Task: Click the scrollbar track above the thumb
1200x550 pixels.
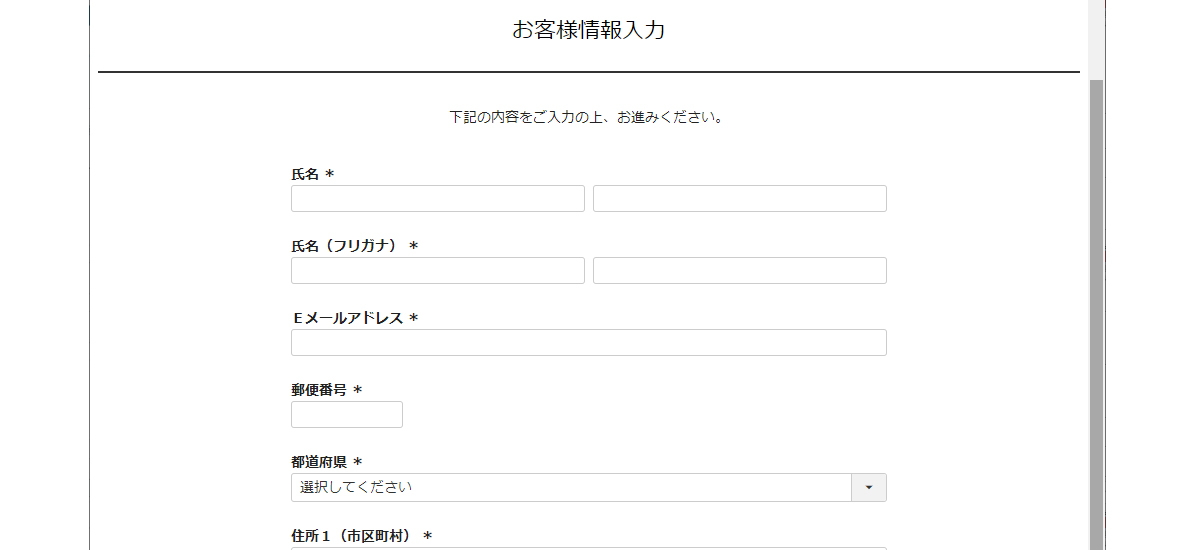Action: pyautogui.click(x=1096, y=40)
